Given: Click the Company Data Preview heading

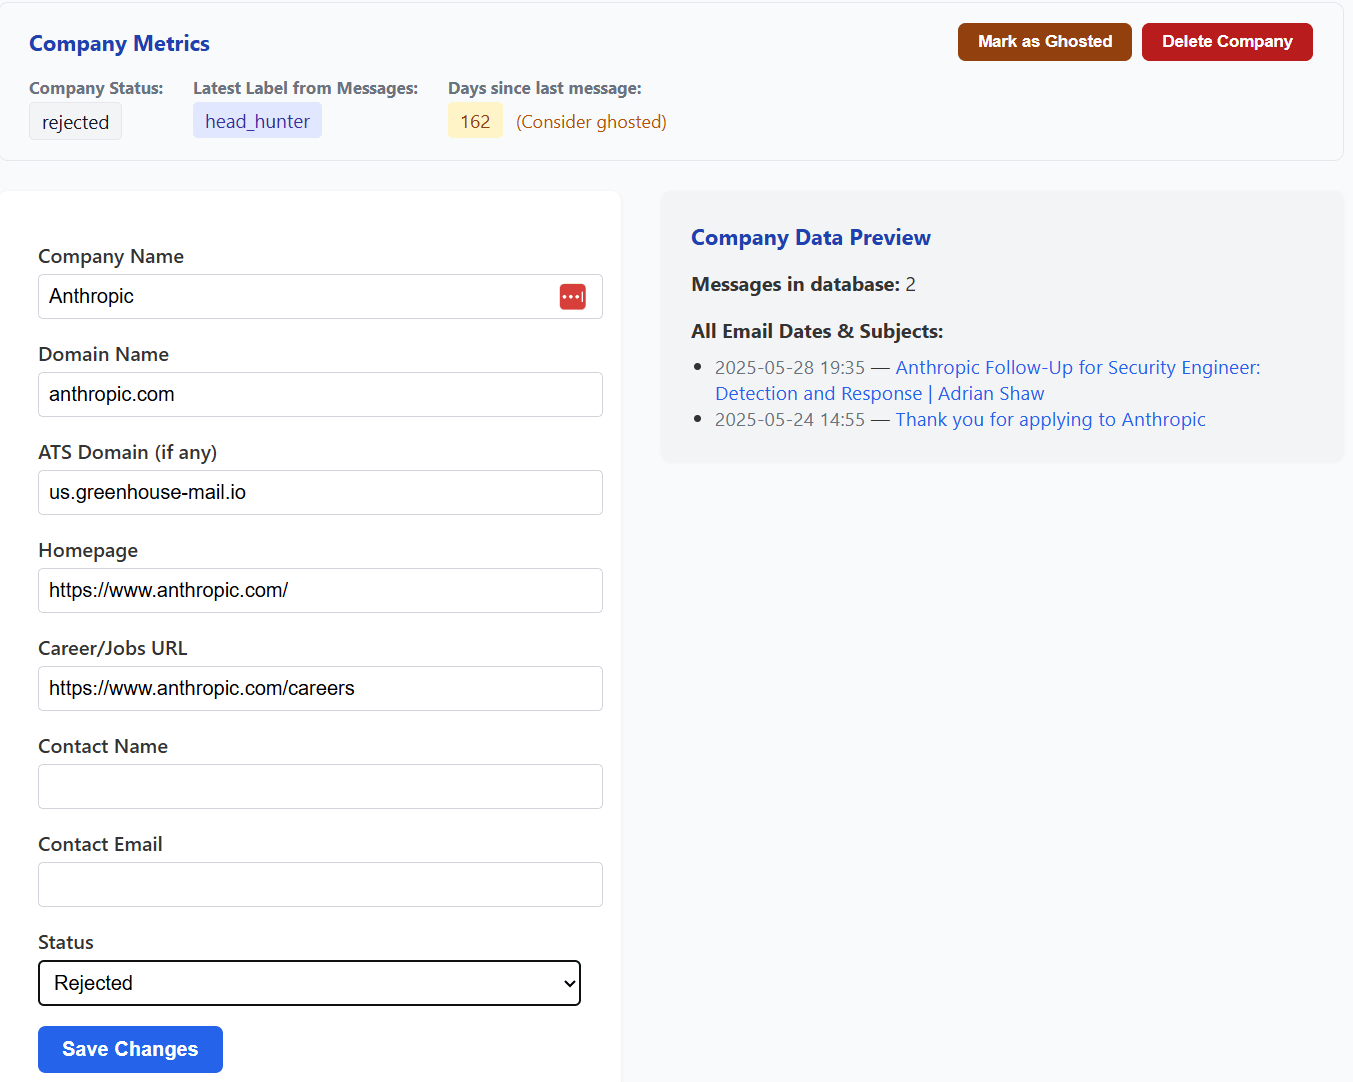Looking at the screenshot, I should [811, 238].
